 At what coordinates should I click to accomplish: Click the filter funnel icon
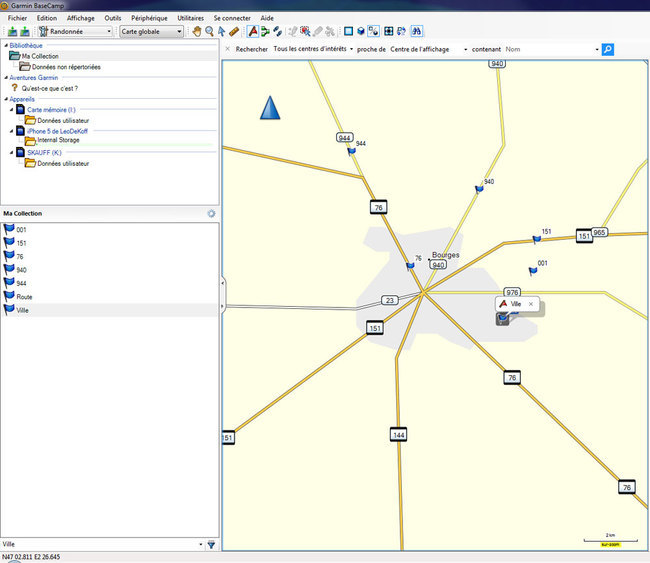(211, 545)
